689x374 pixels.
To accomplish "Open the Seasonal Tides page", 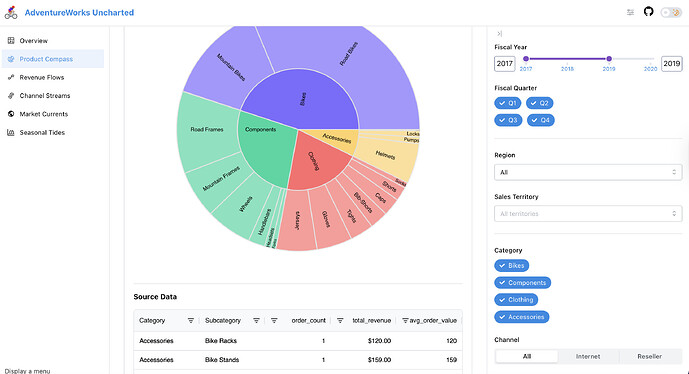I will [53, 132].
